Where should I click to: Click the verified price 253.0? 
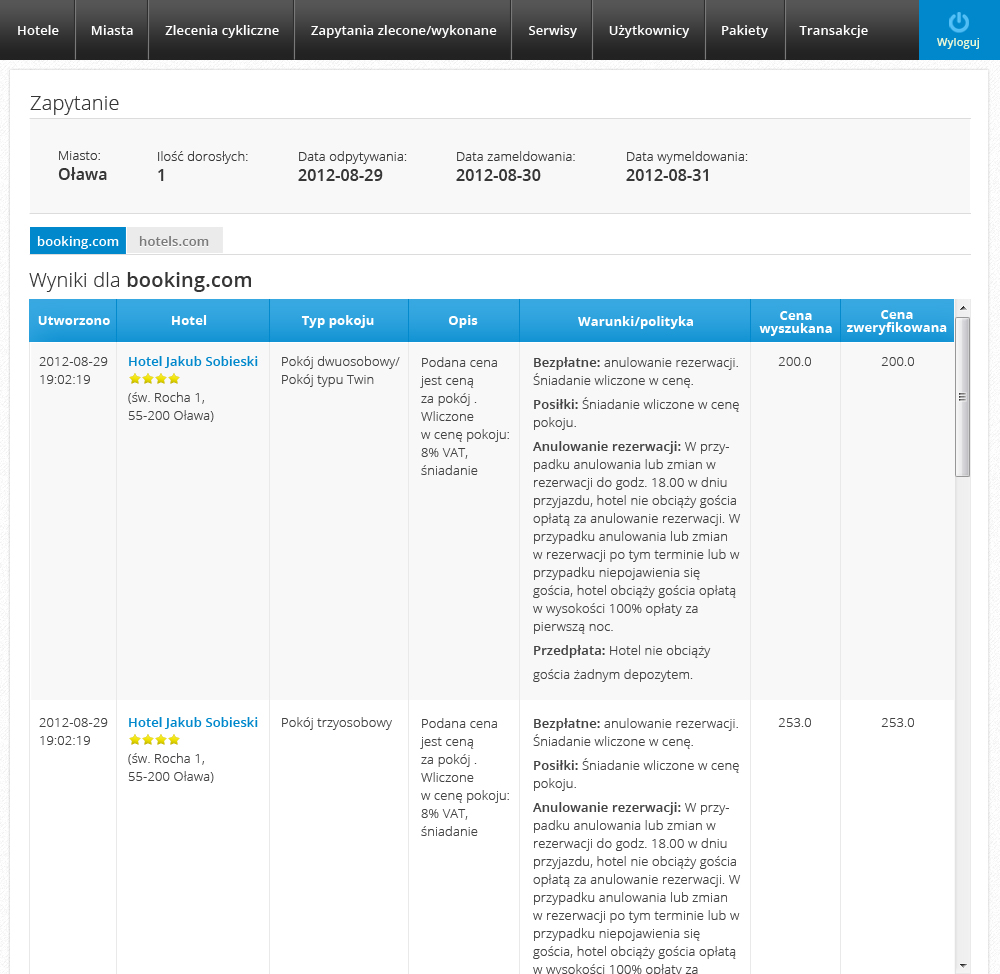897,722
